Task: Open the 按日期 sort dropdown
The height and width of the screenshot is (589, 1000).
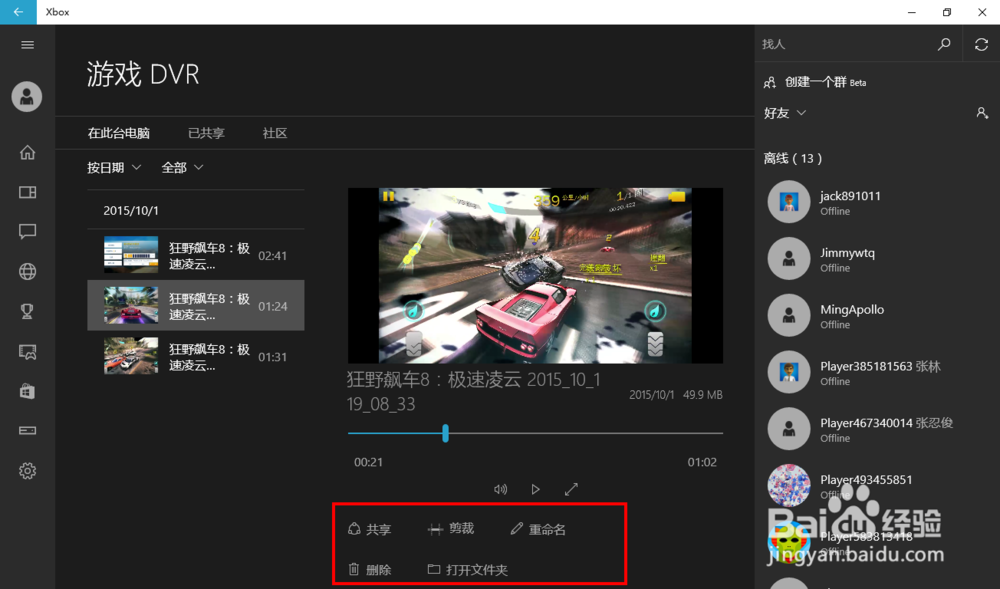Action: tap(114, 167)
